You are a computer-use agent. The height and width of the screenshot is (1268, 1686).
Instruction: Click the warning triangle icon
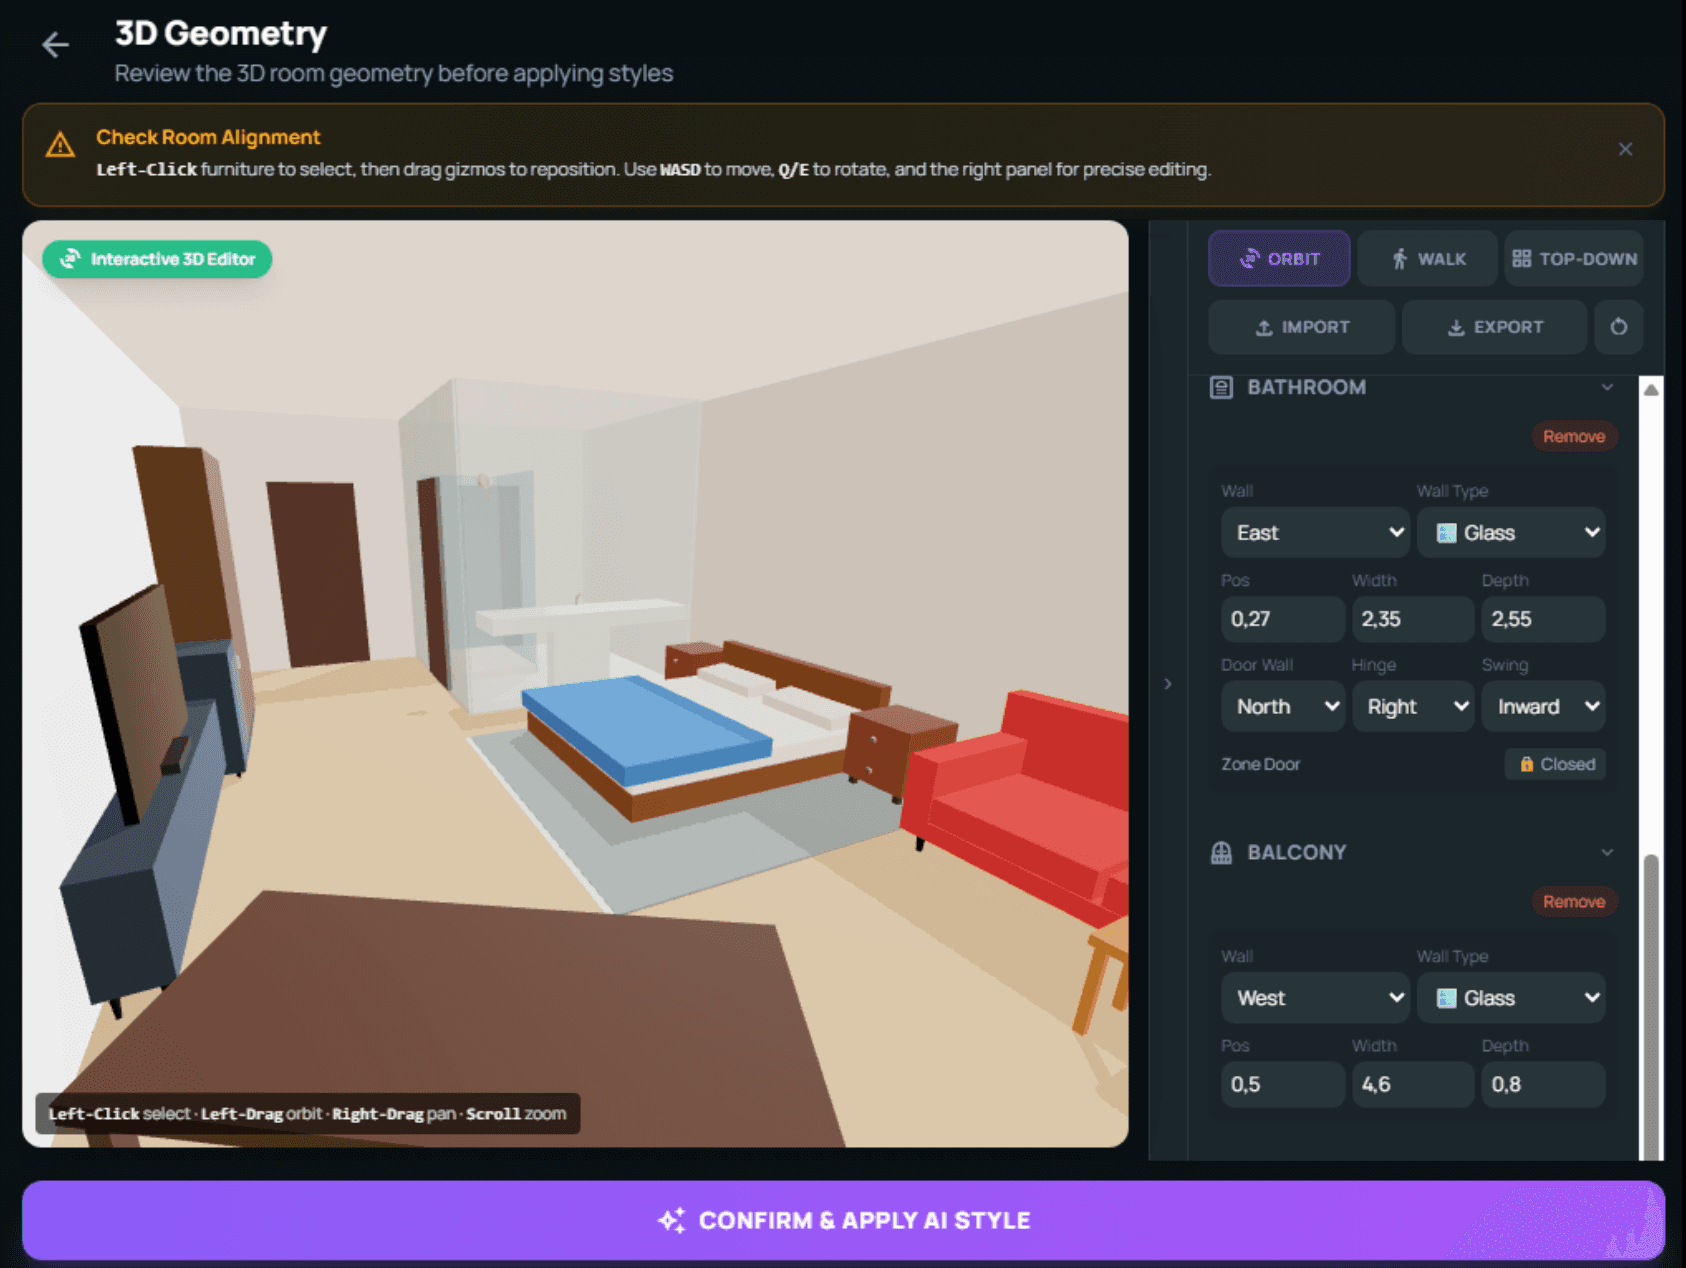[60, 146]
